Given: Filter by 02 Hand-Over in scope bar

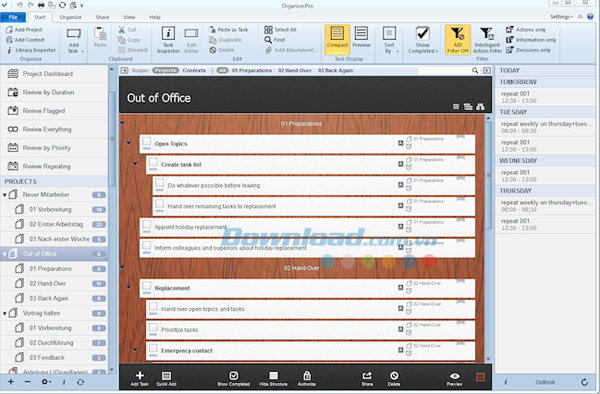Looking at the screenshot, I should 295,70.
